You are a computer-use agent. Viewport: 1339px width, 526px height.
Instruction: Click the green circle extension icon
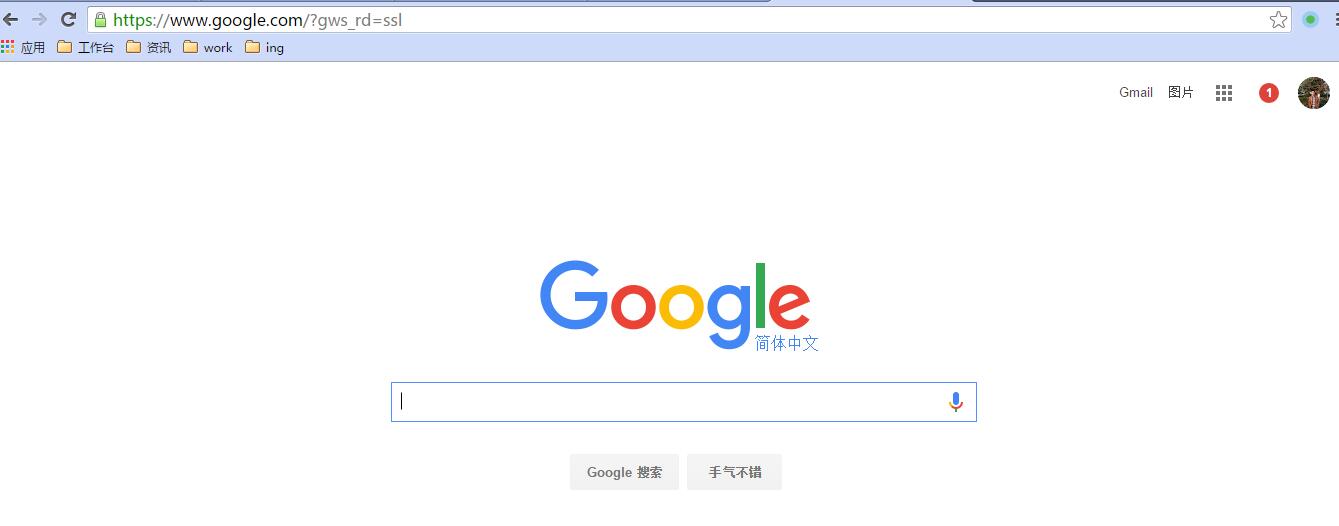1310,19
